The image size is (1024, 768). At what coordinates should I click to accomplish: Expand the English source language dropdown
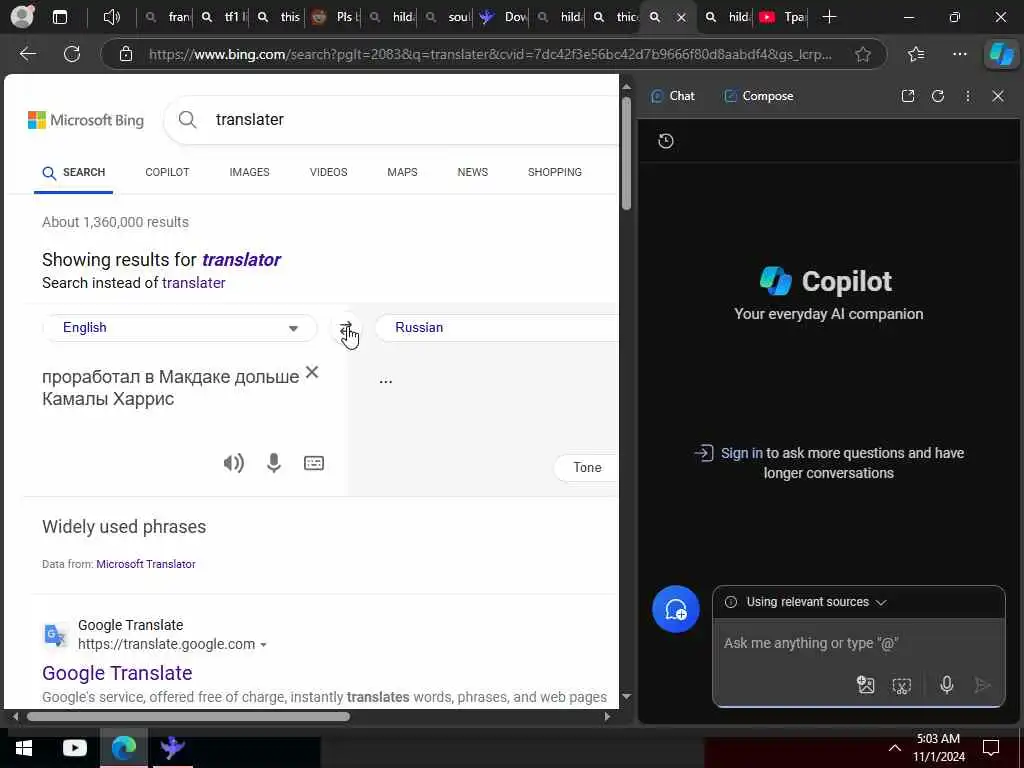[180, 328]
